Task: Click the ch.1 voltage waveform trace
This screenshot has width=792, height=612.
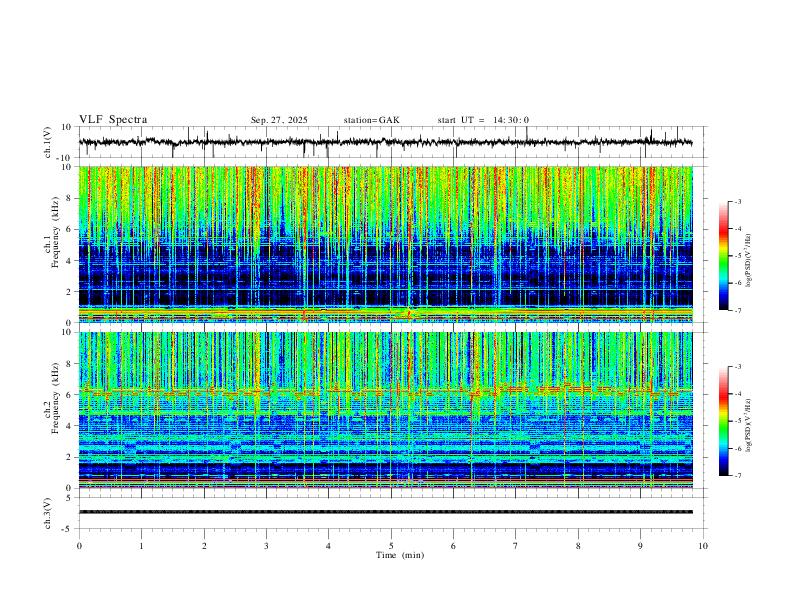Action: click(x=385, y=142)
